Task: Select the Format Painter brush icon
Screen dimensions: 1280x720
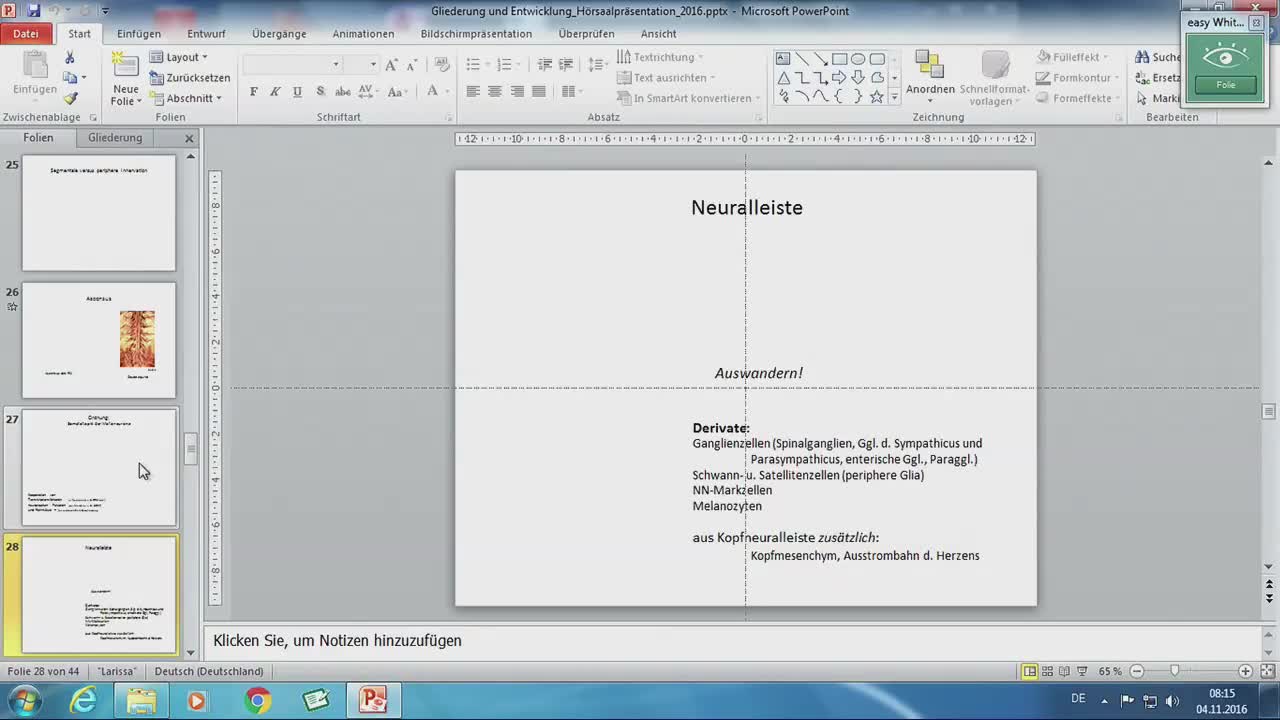Action: (70, 98)
